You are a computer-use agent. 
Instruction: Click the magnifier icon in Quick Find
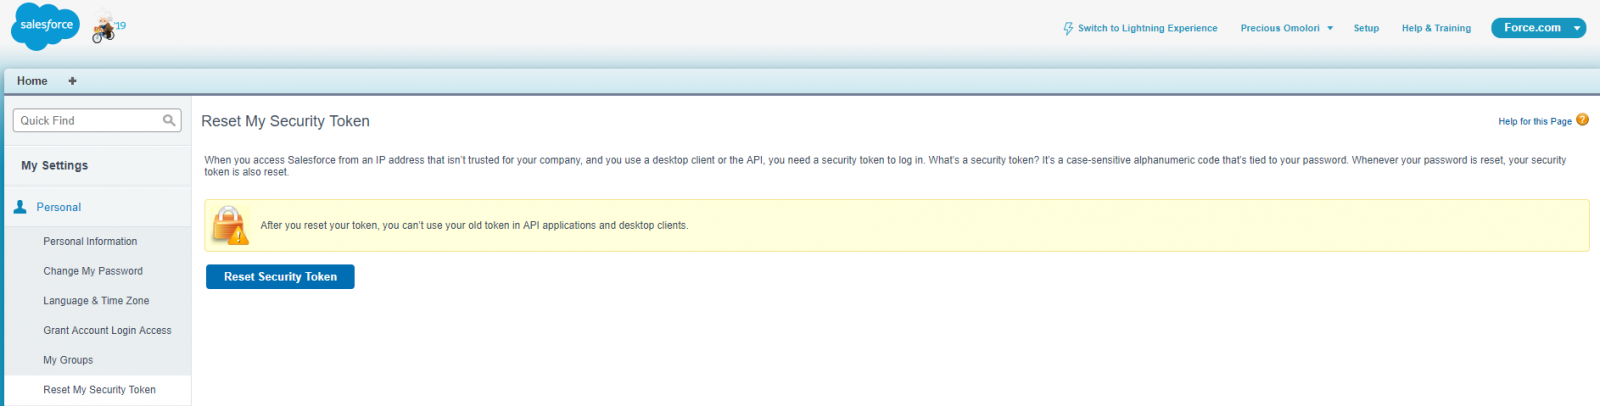tap(169, 121)
